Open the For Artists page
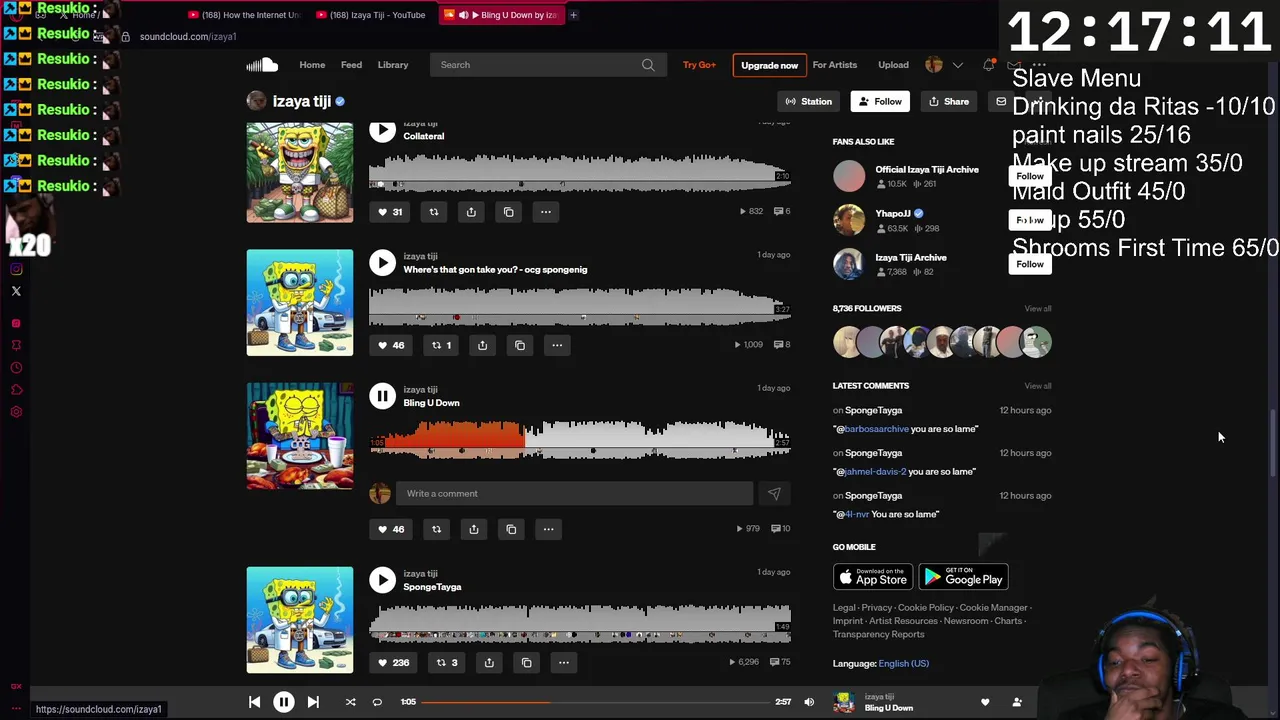 (x=835, y=65)
